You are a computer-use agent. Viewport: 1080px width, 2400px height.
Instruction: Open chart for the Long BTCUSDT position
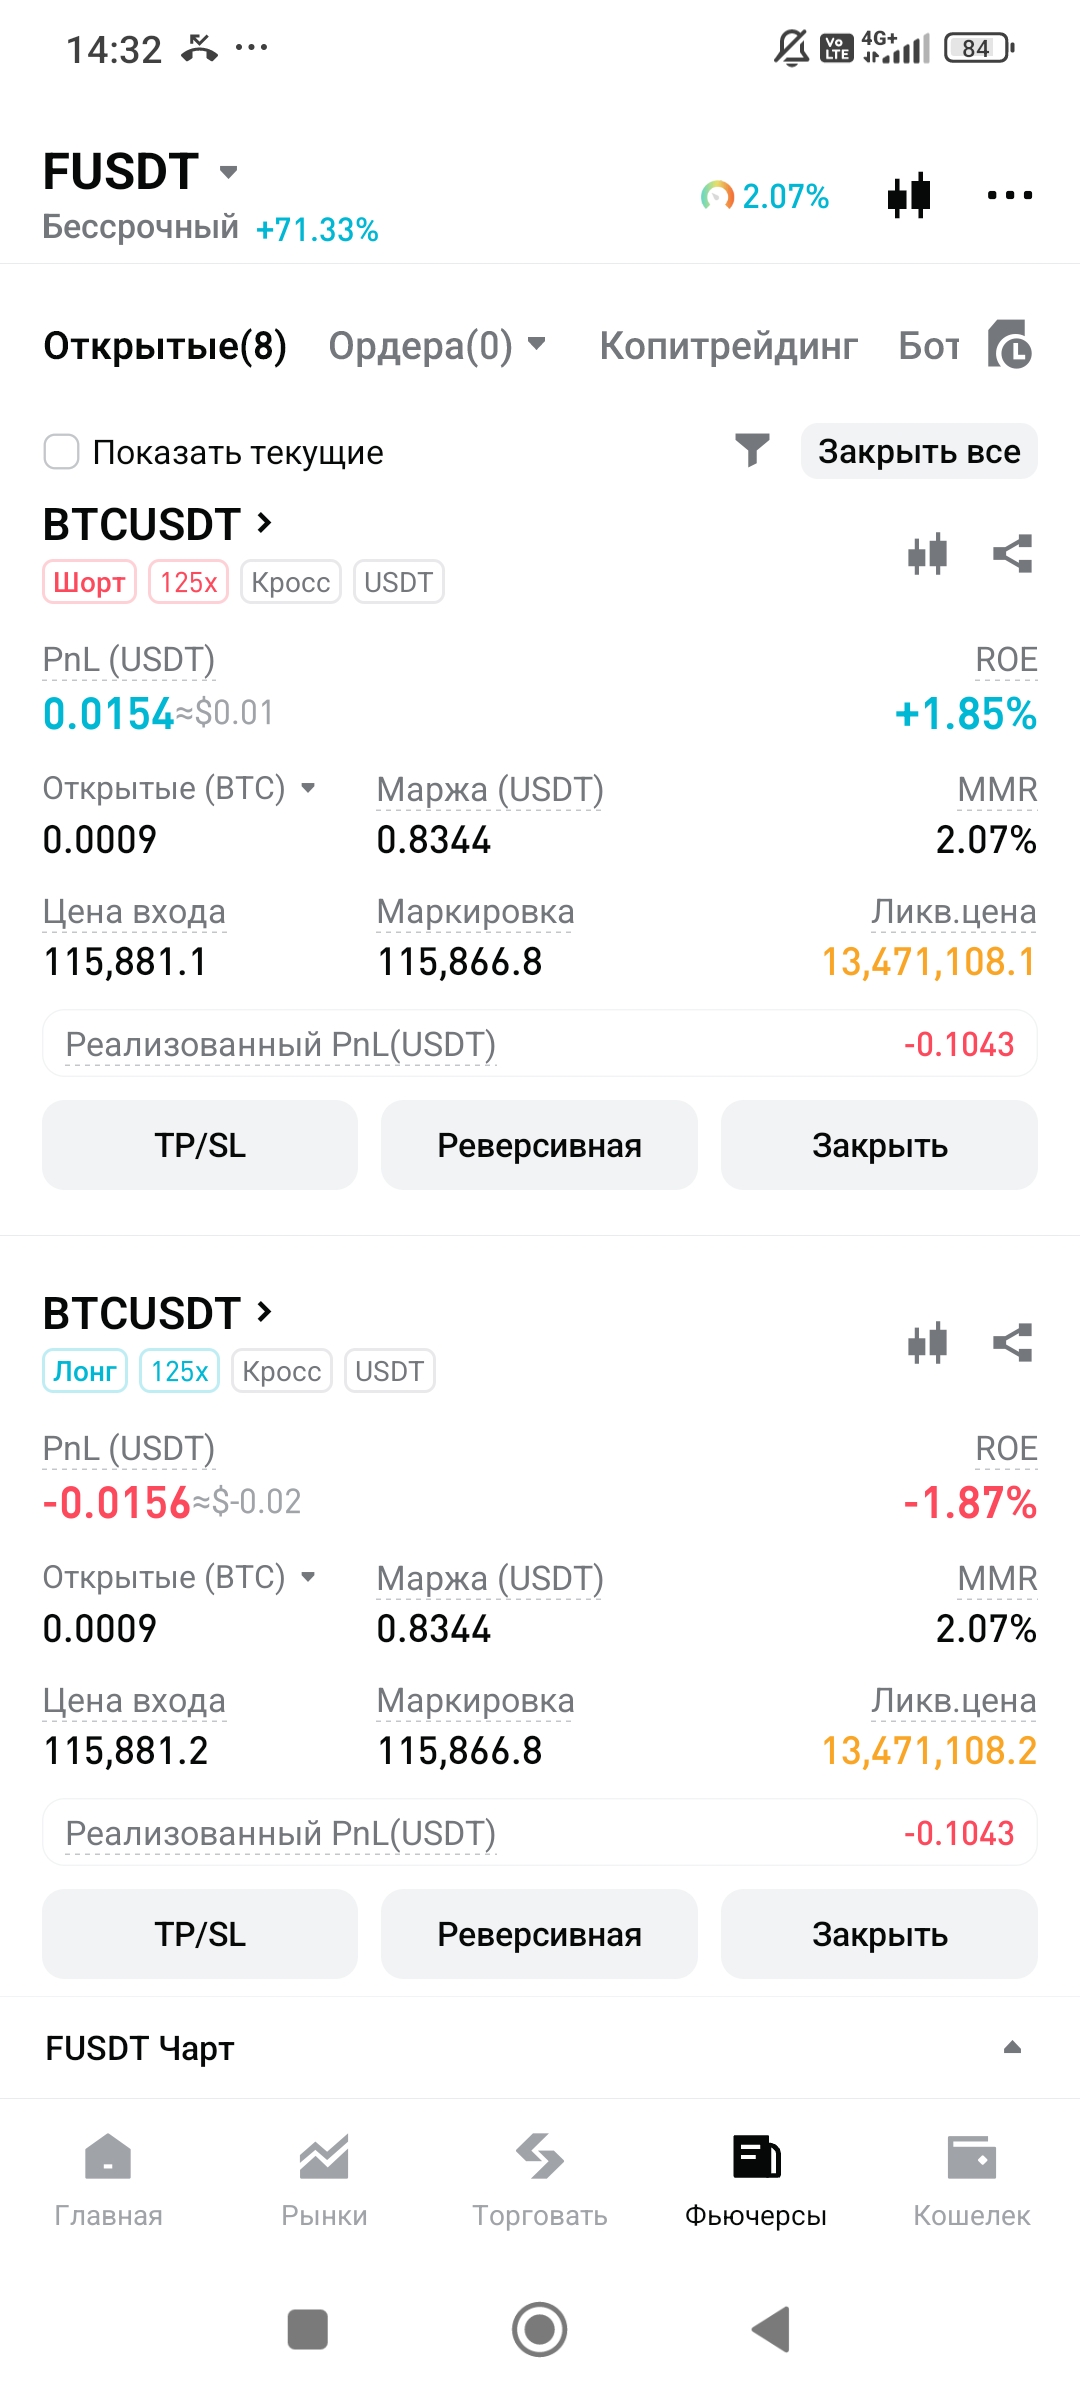pos(927,1342)
